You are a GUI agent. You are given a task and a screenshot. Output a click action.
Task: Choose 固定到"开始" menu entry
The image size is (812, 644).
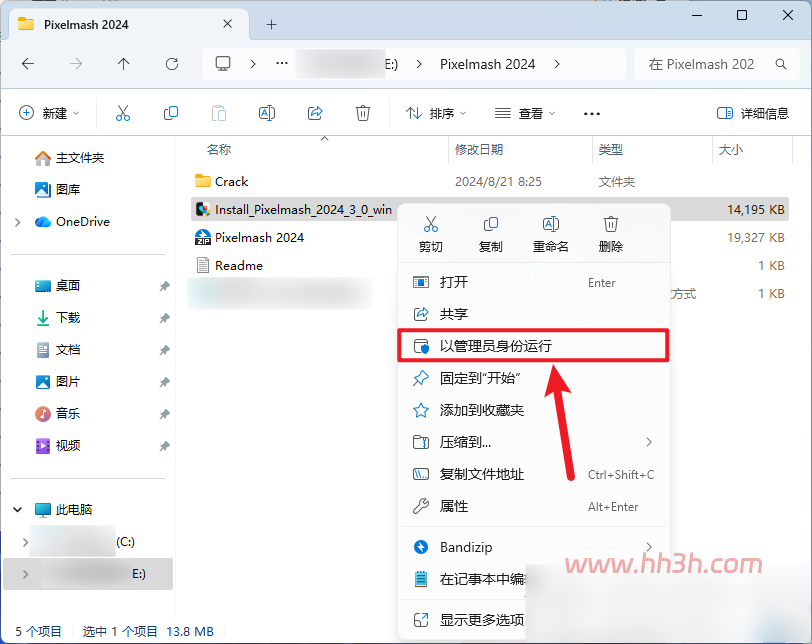533,378
